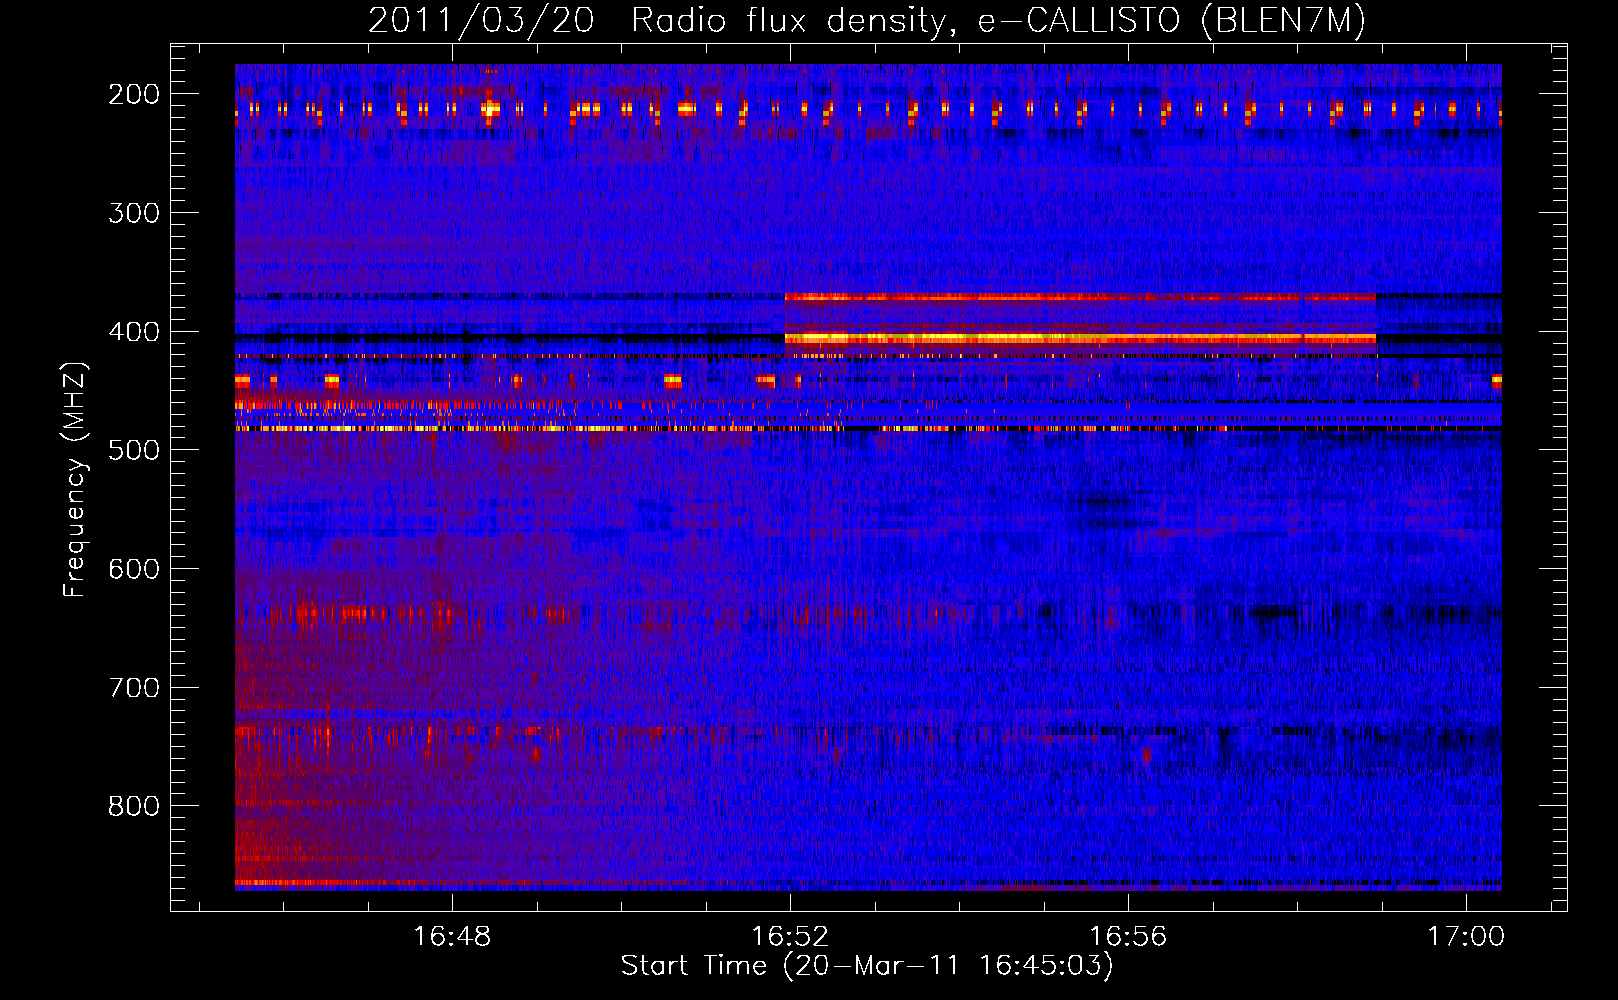Click the 16:48 time tick label
1618x1000 pixels.
(452, 937)
